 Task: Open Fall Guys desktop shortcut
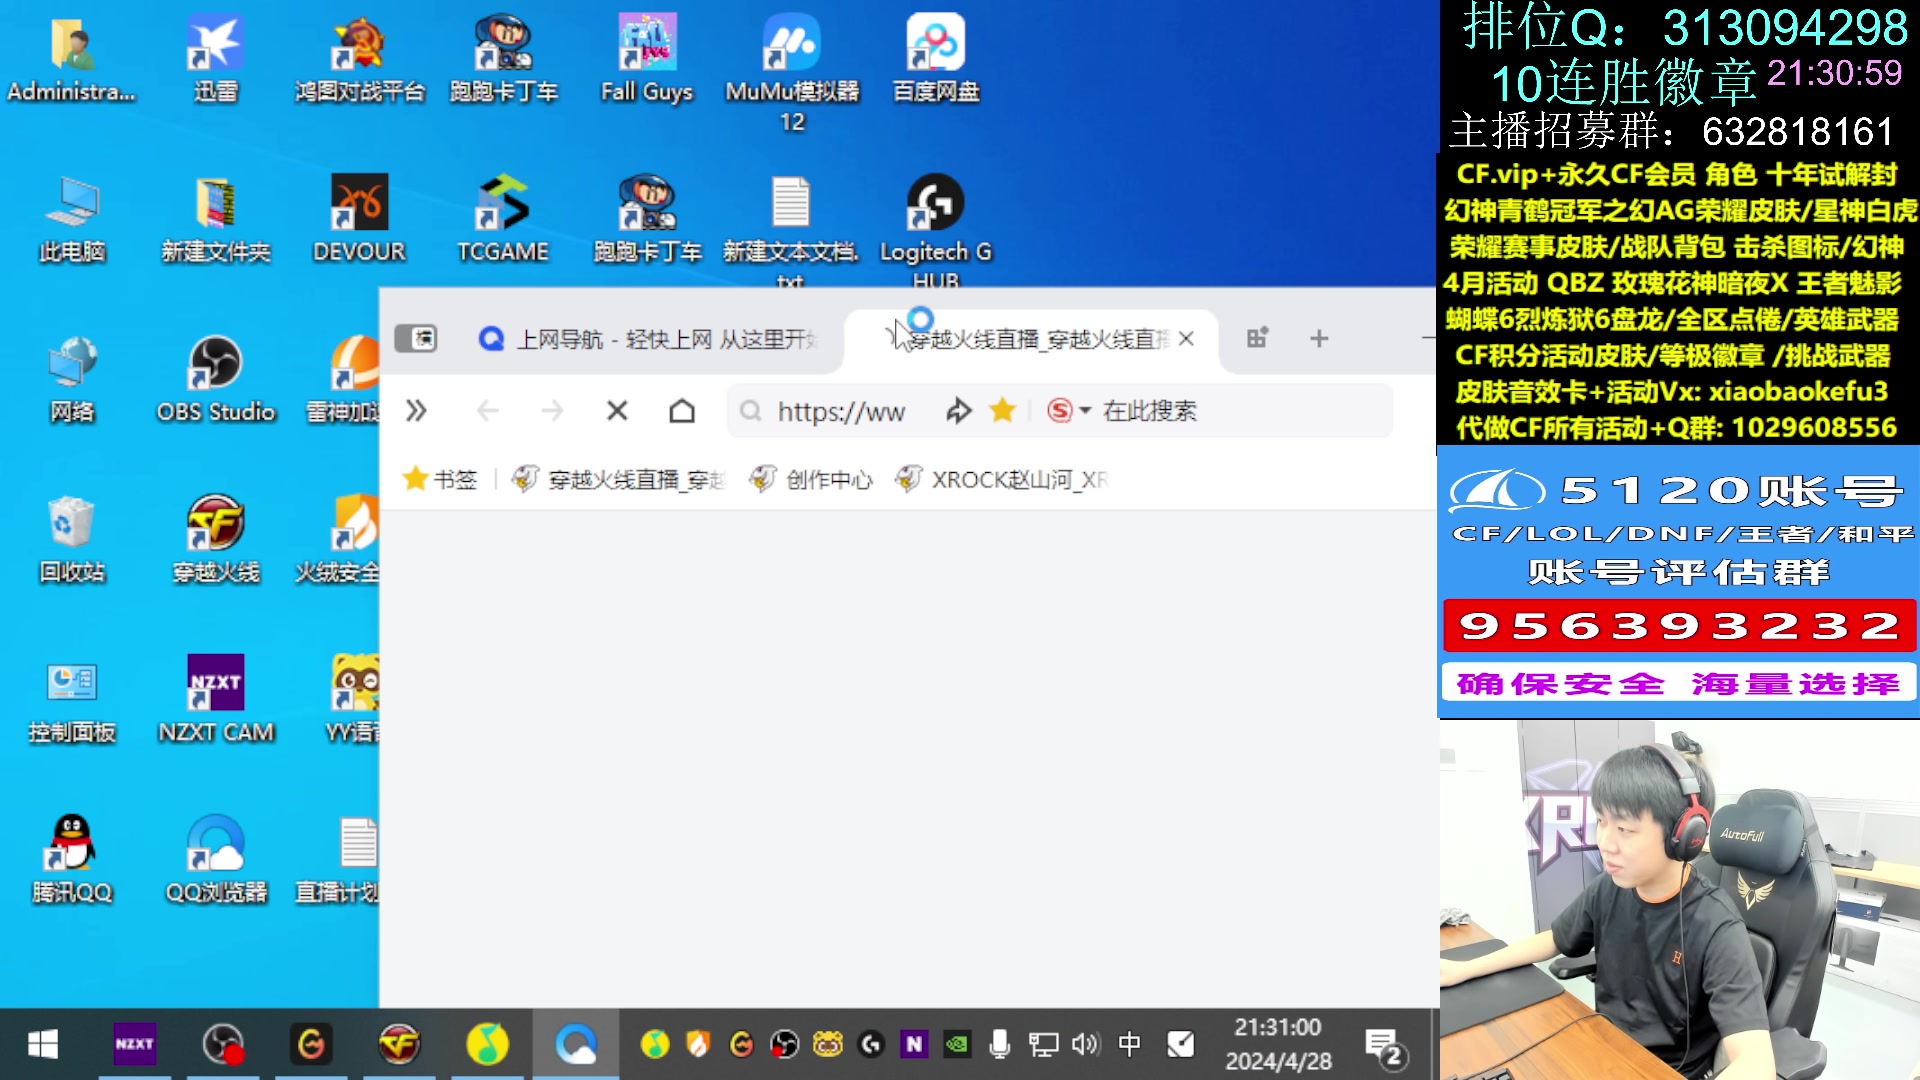coord(647,60)
